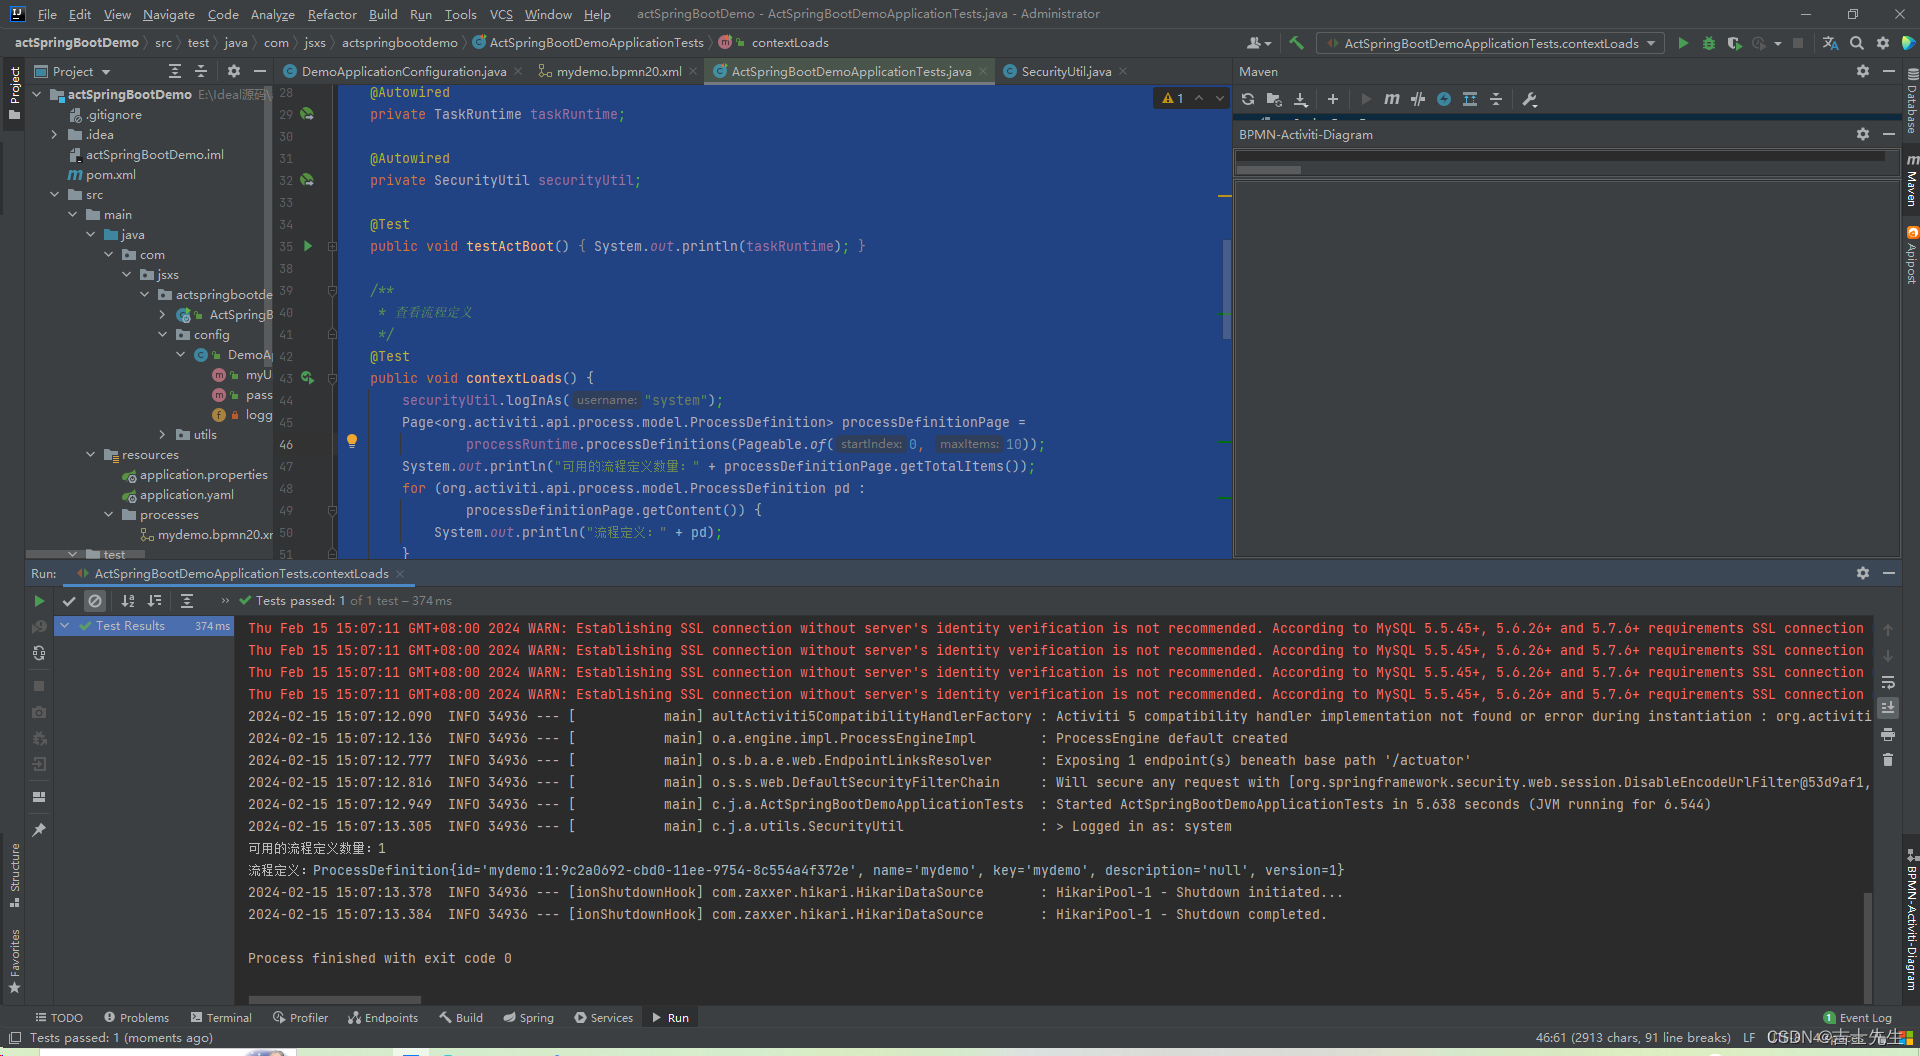Viewport: 1920px width, 1056px height.
Task: Toggle show ignored tests filter
Action: tap(95, 601)
